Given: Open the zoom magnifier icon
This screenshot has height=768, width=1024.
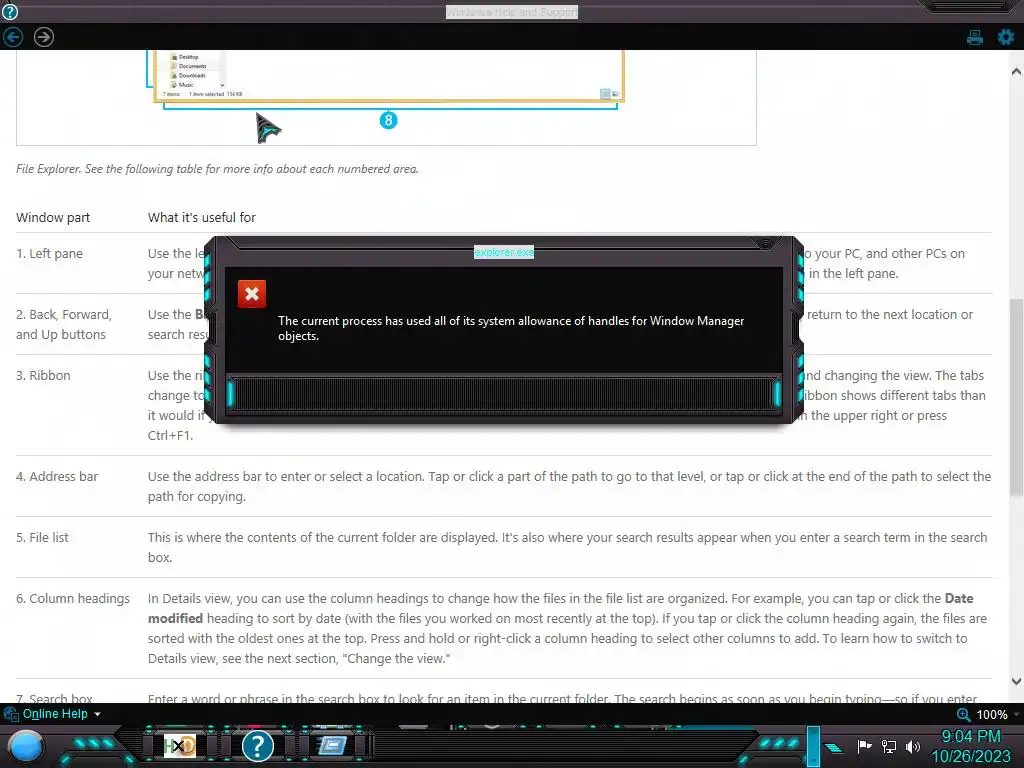Looking at the screenshot, I should click(x=963, y=714).
